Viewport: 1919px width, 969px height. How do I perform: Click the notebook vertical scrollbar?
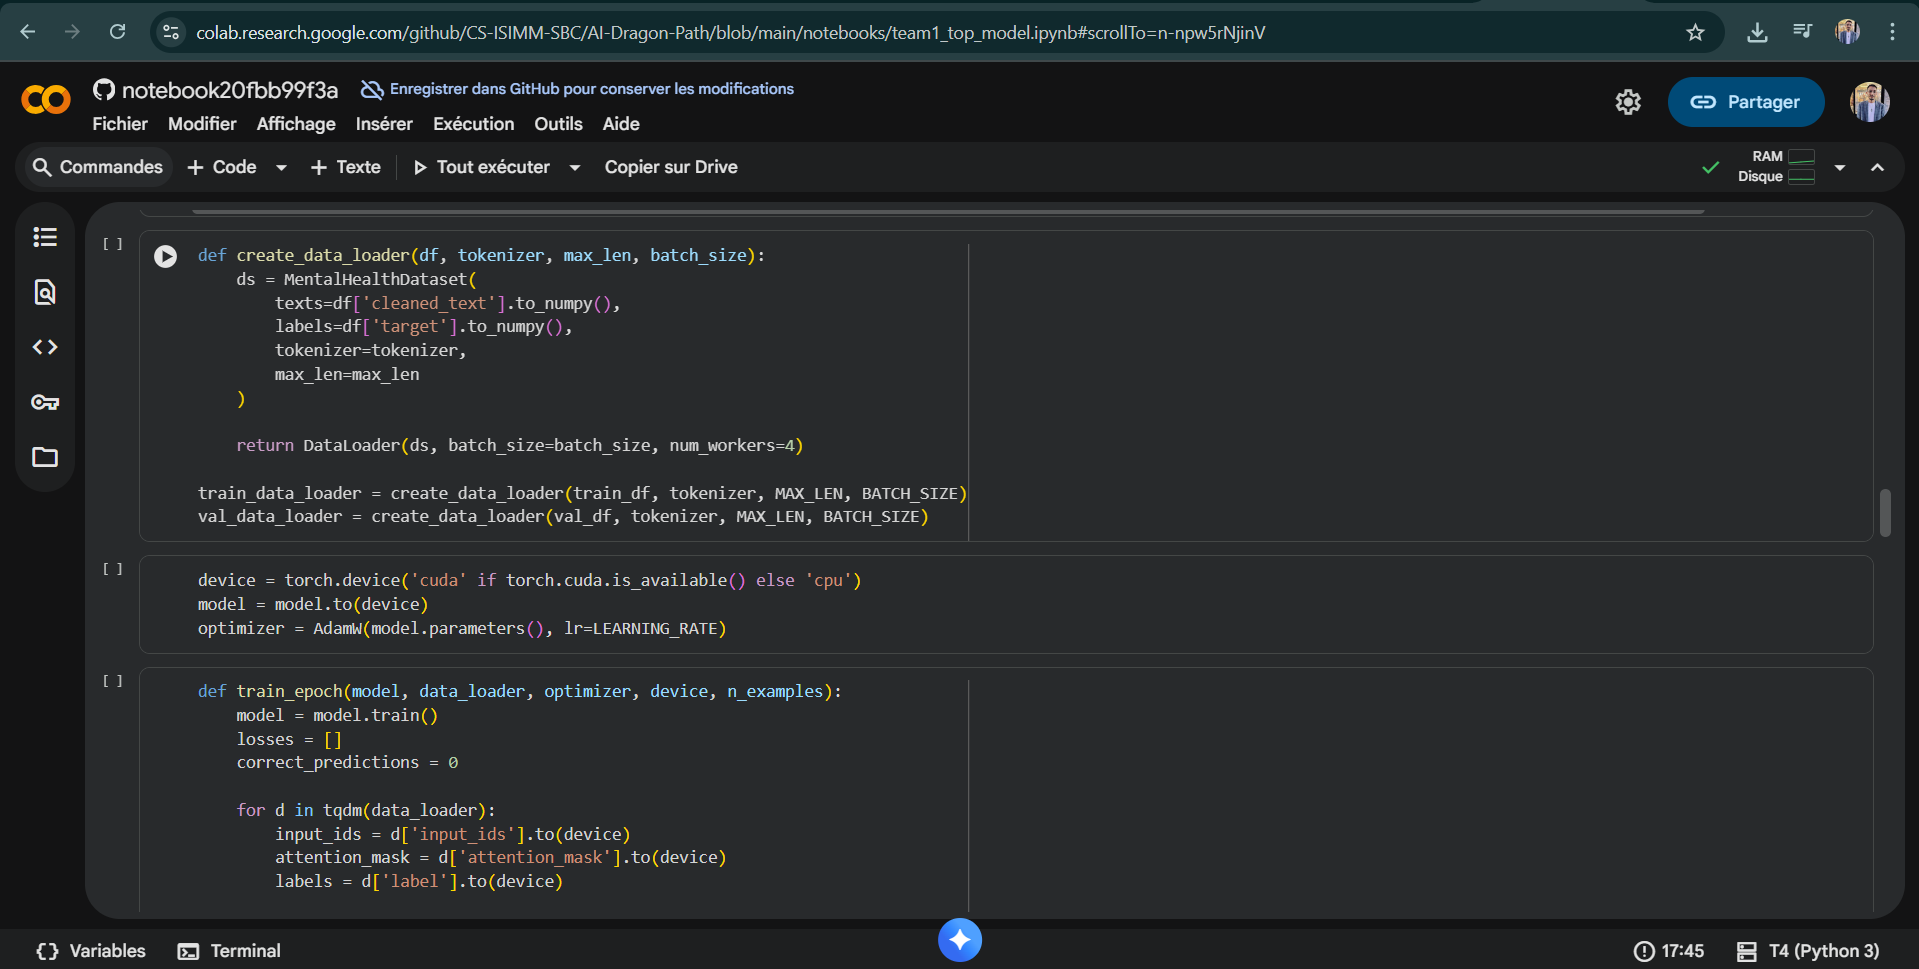(x=1885, y=513)
